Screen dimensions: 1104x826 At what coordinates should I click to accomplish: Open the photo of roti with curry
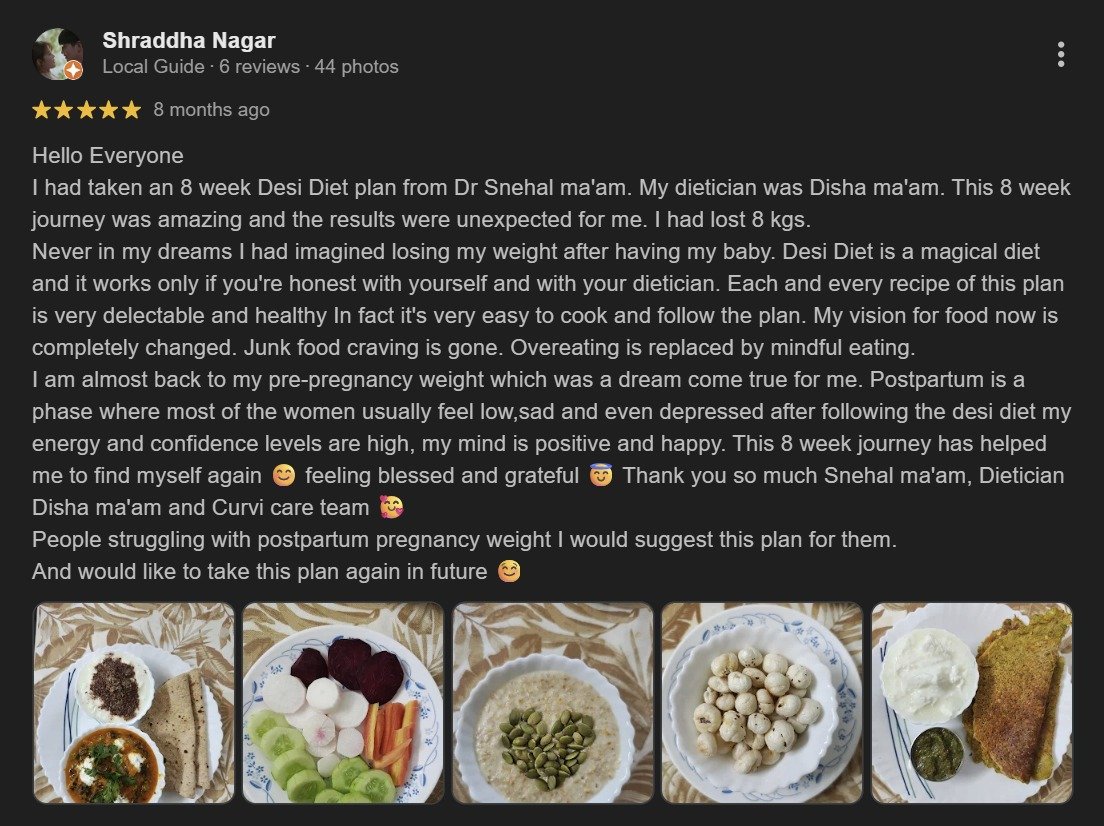click(x=134, y=702)
